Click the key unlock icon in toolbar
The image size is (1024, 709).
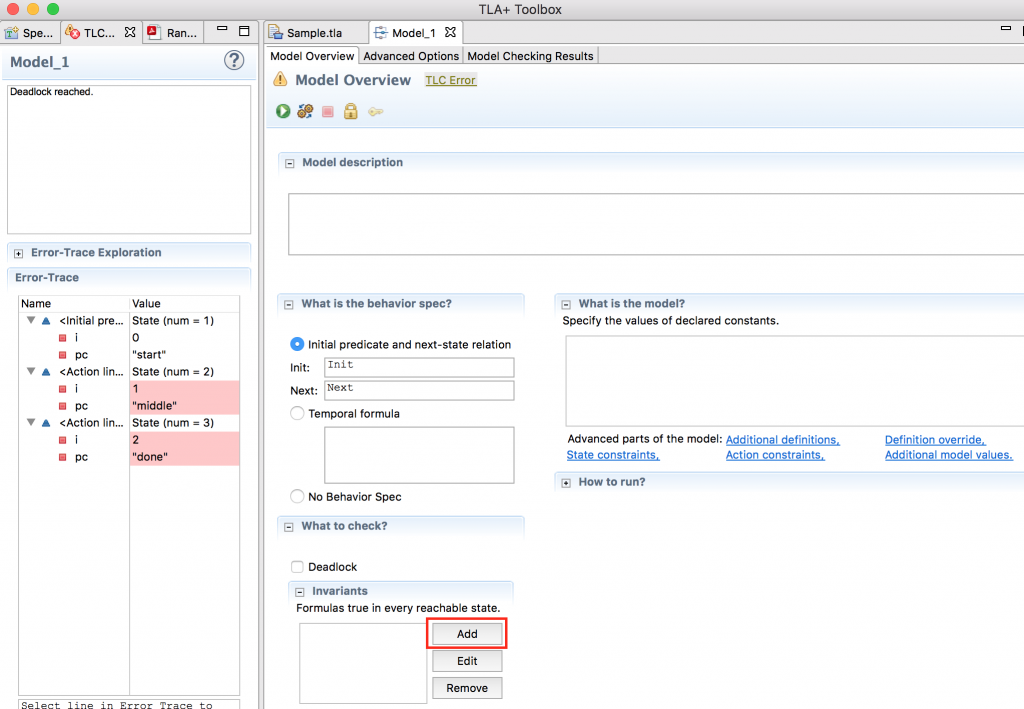click(x=376, y=112)
